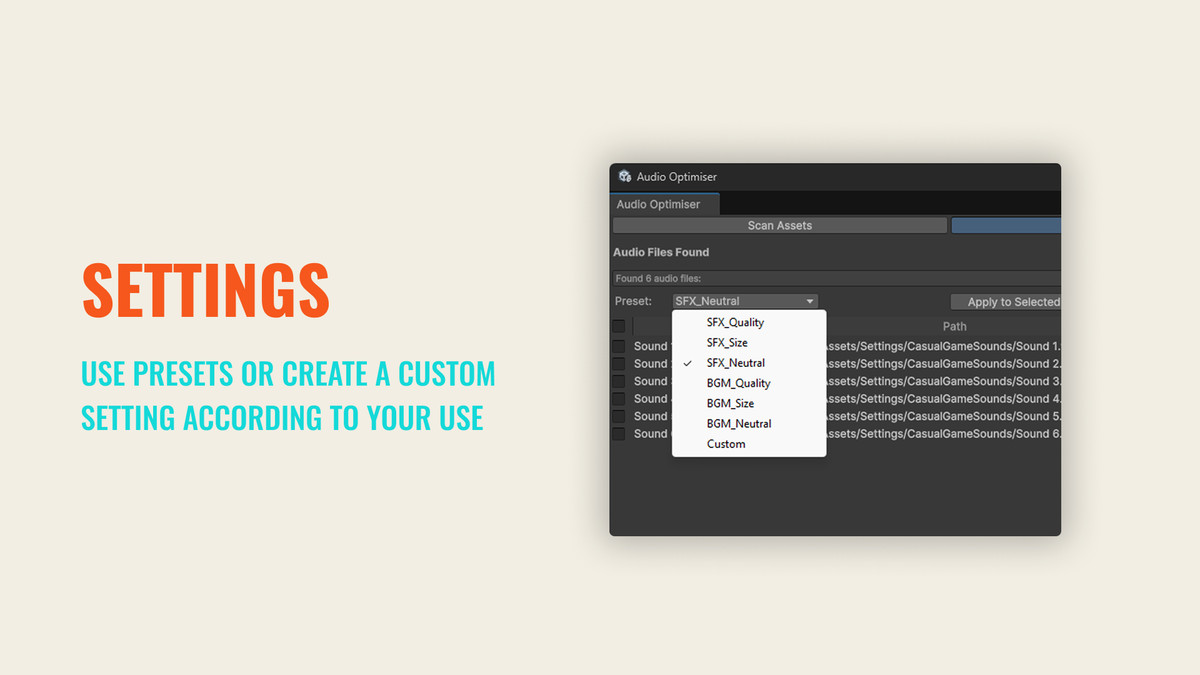Screen dimensions: 1200x675
Task: Tick the checkbox for the Sound 4 row
Action: click(619, 399)
